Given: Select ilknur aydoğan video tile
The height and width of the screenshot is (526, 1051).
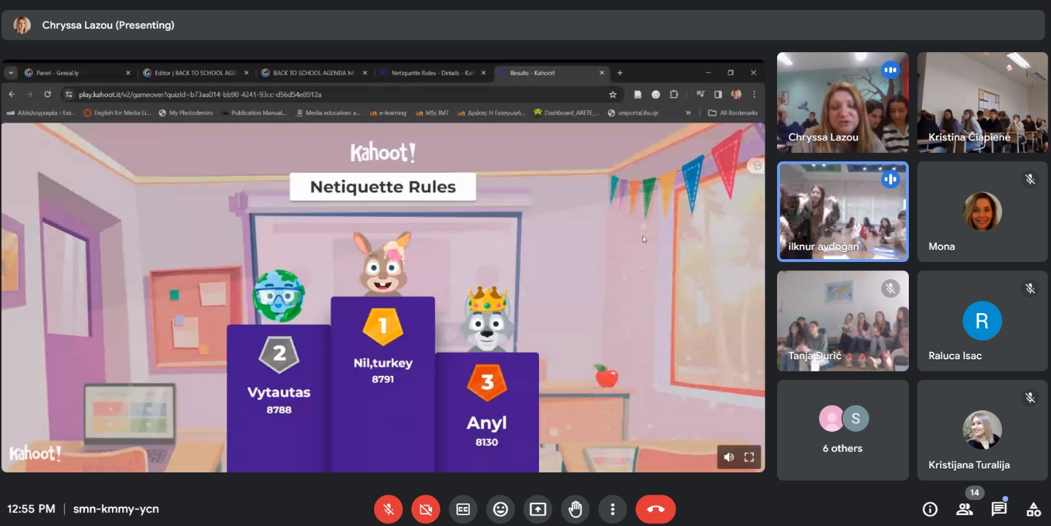Looking at the screenshot, I should coord(843,212).
